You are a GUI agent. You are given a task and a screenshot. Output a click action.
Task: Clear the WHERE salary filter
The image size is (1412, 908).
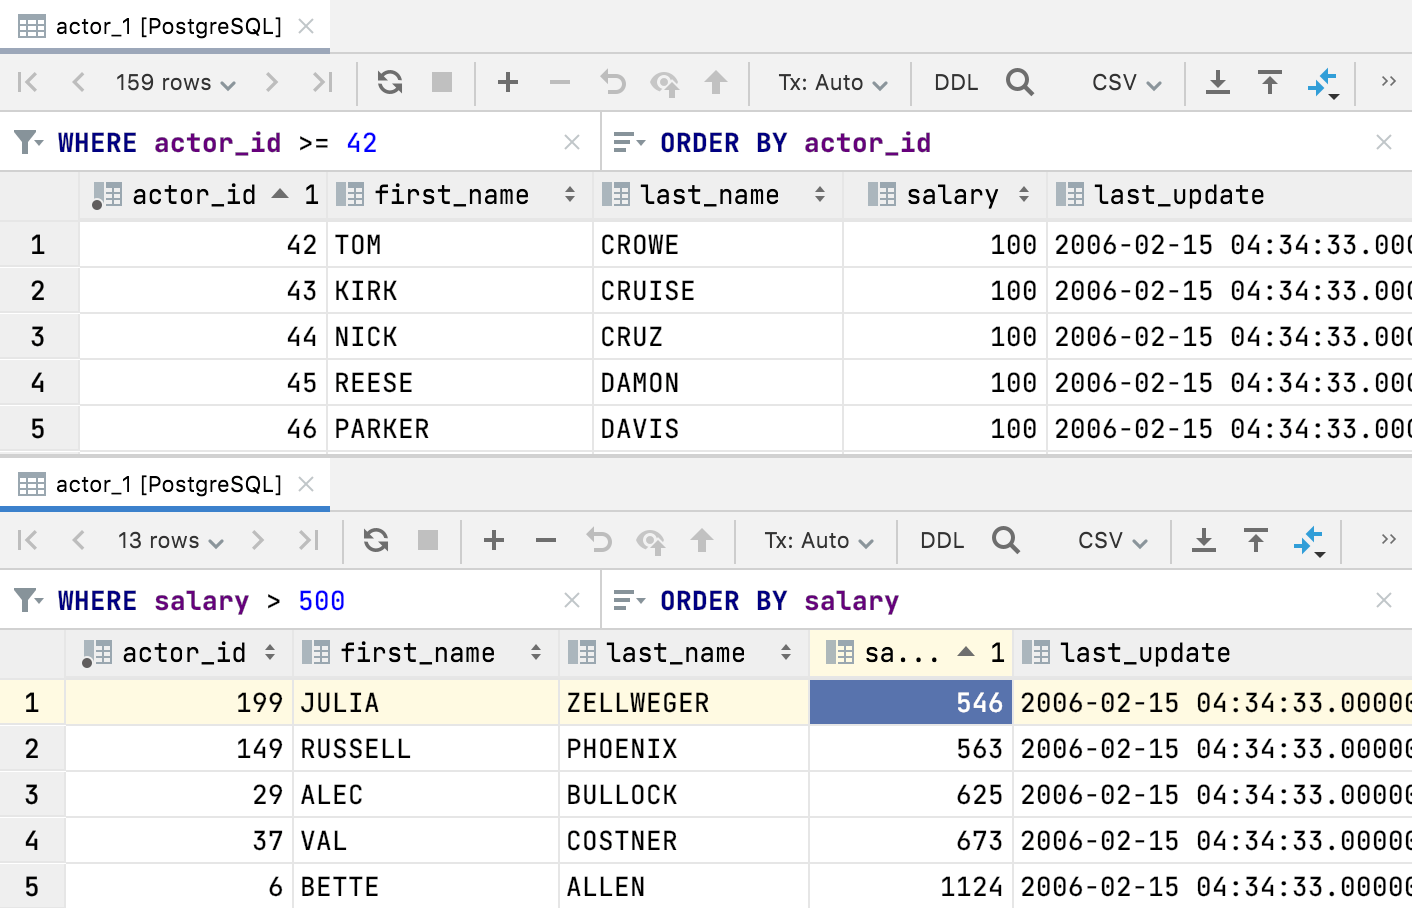coord(571,600)
